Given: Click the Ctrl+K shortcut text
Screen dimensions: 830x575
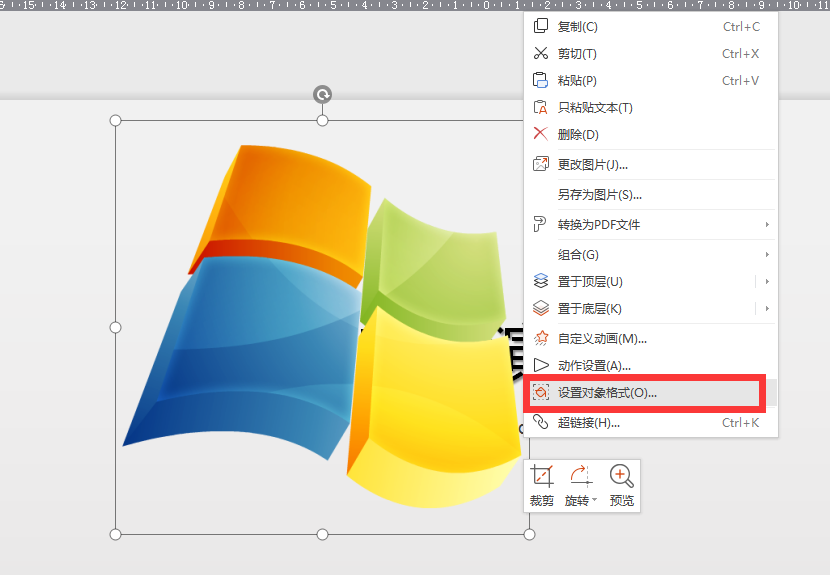Looking at the screenshot, I should click(741, 423).
